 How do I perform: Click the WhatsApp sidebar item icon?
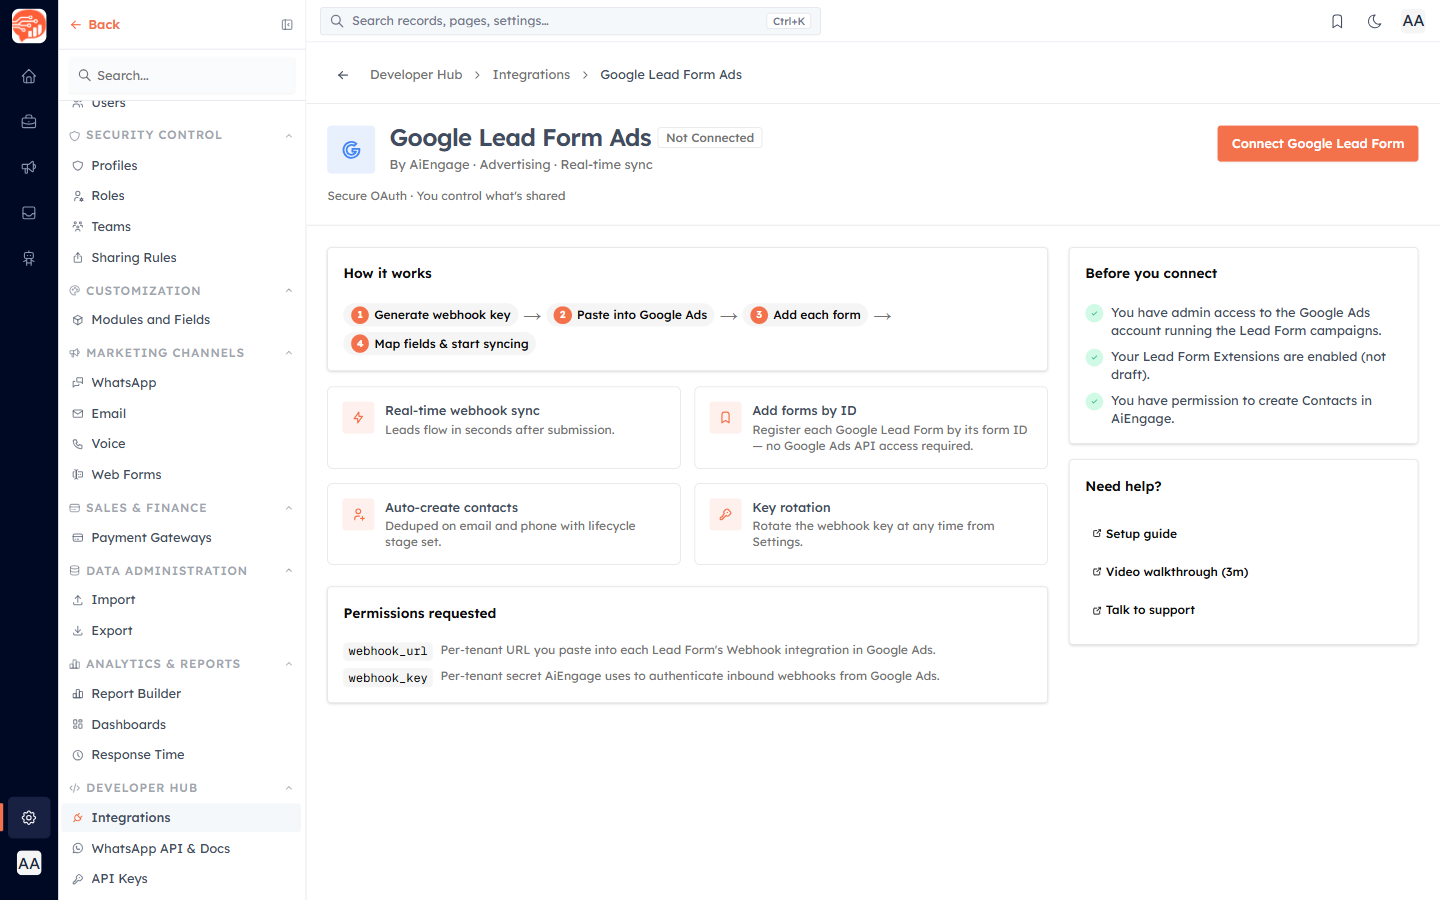coord(78,383)
